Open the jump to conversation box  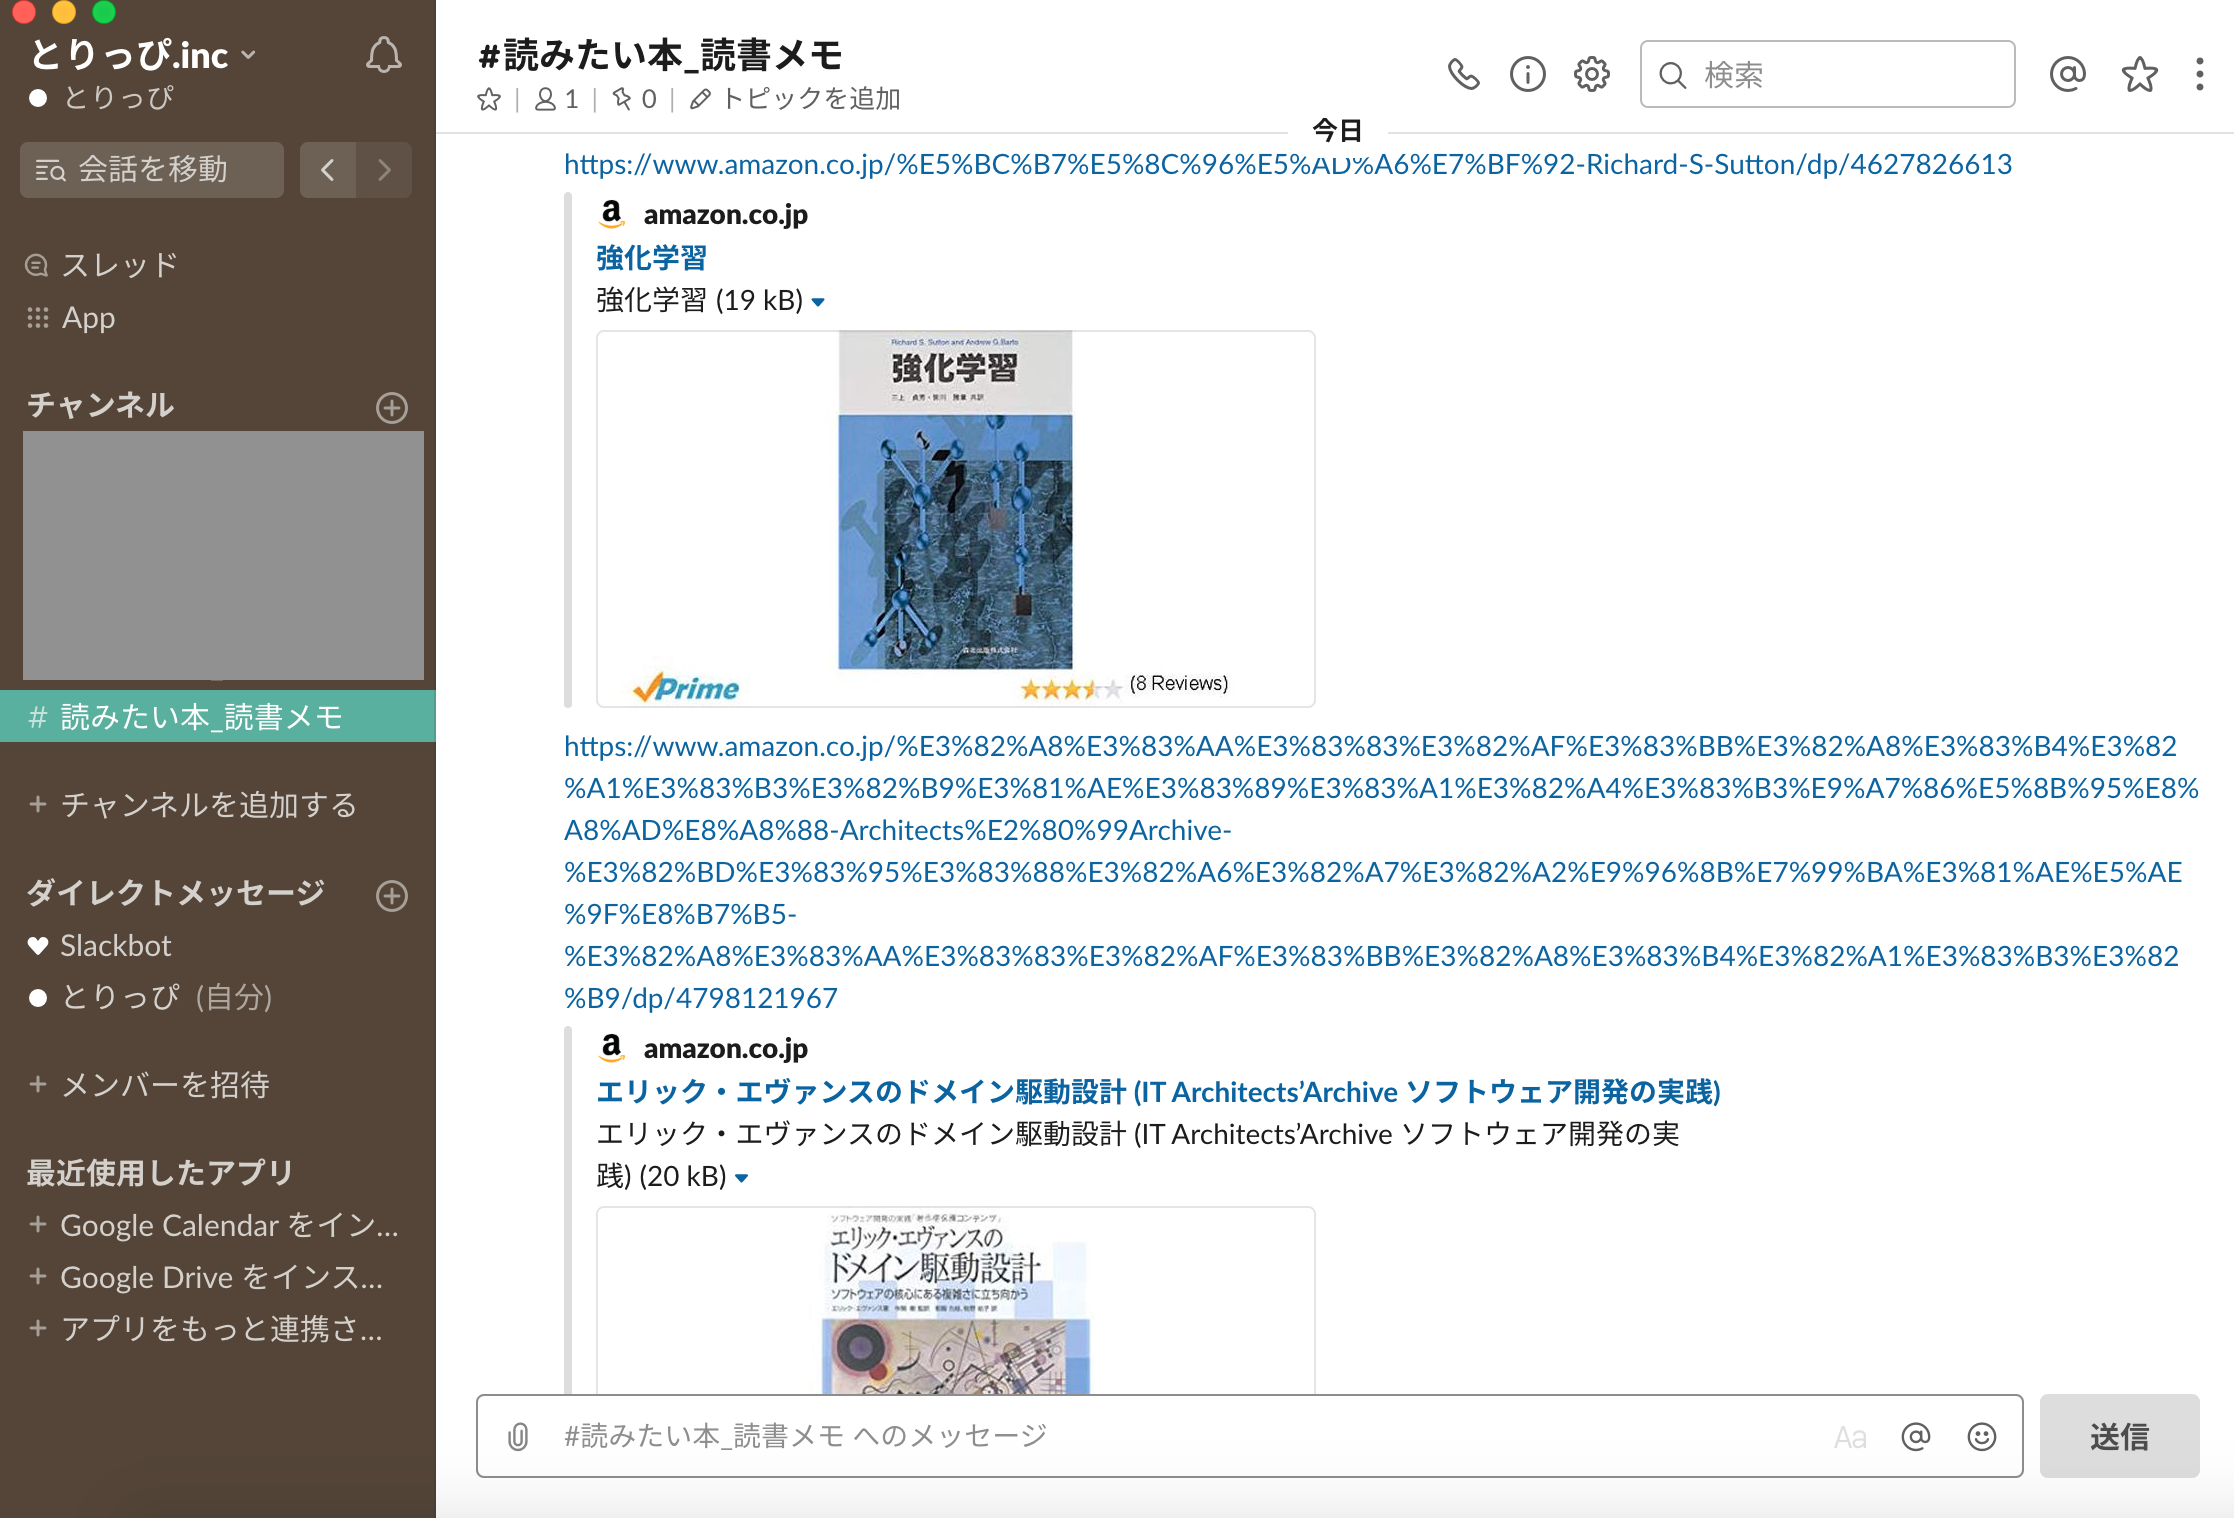tap(152, 169)
